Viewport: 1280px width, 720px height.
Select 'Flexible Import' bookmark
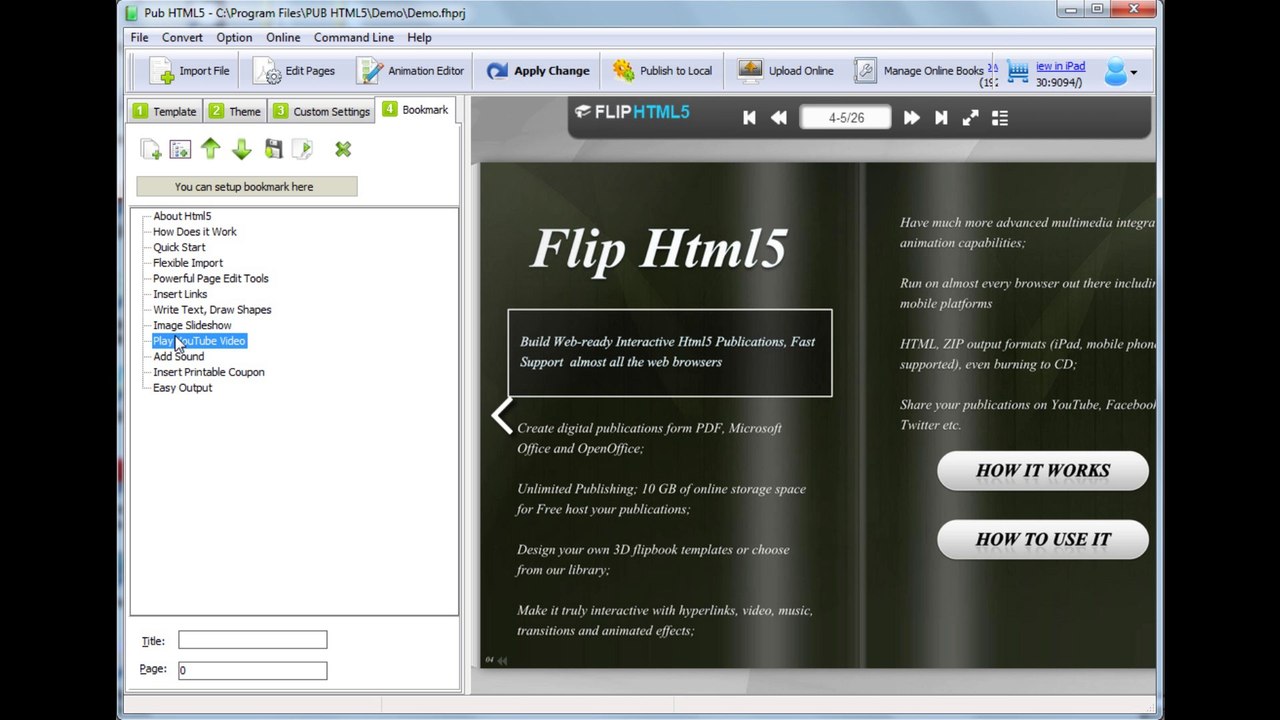point(188,263)
